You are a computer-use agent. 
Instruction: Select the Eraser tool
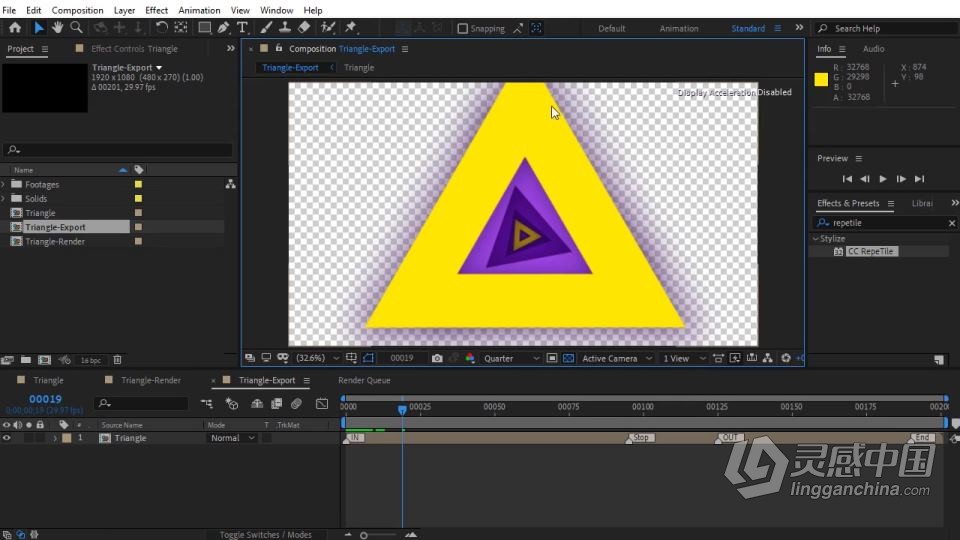pyautogui.click(x=304, y=28)
